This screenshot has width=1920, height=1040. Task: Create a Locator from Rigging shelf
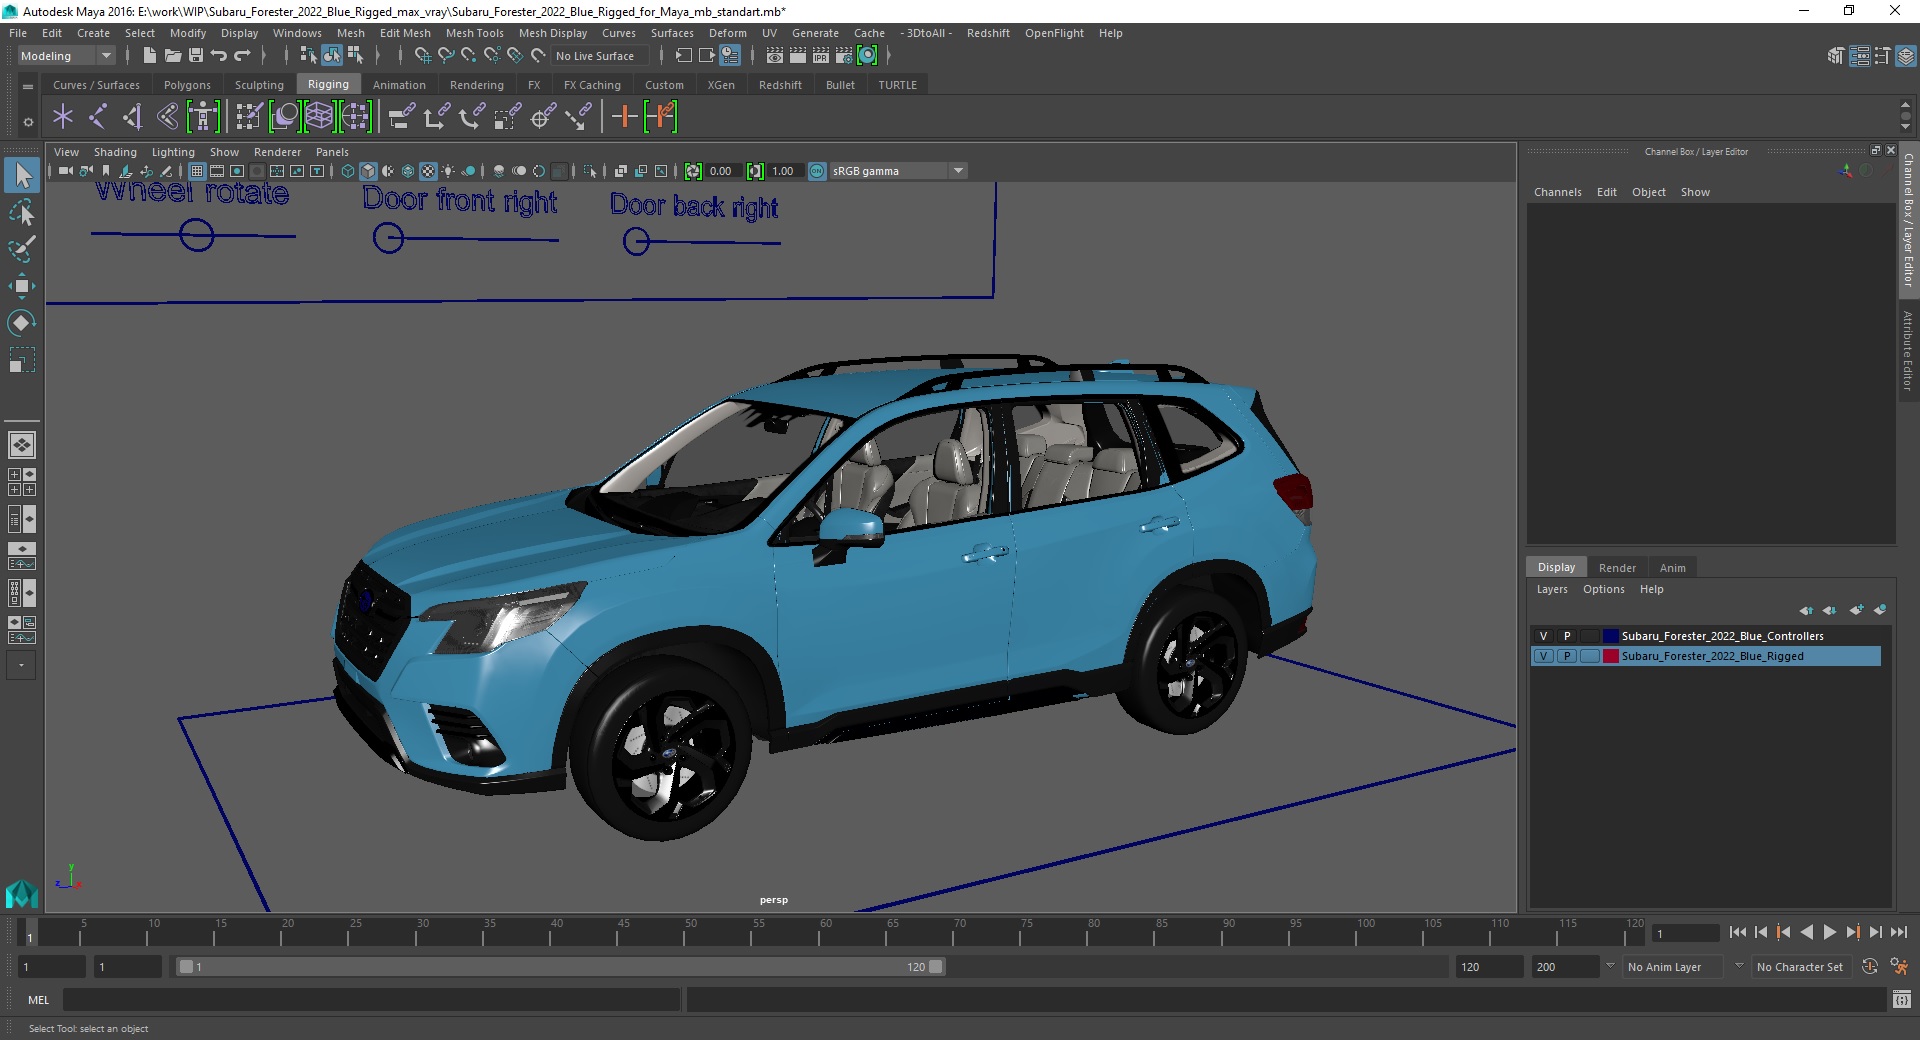point(63,117)
